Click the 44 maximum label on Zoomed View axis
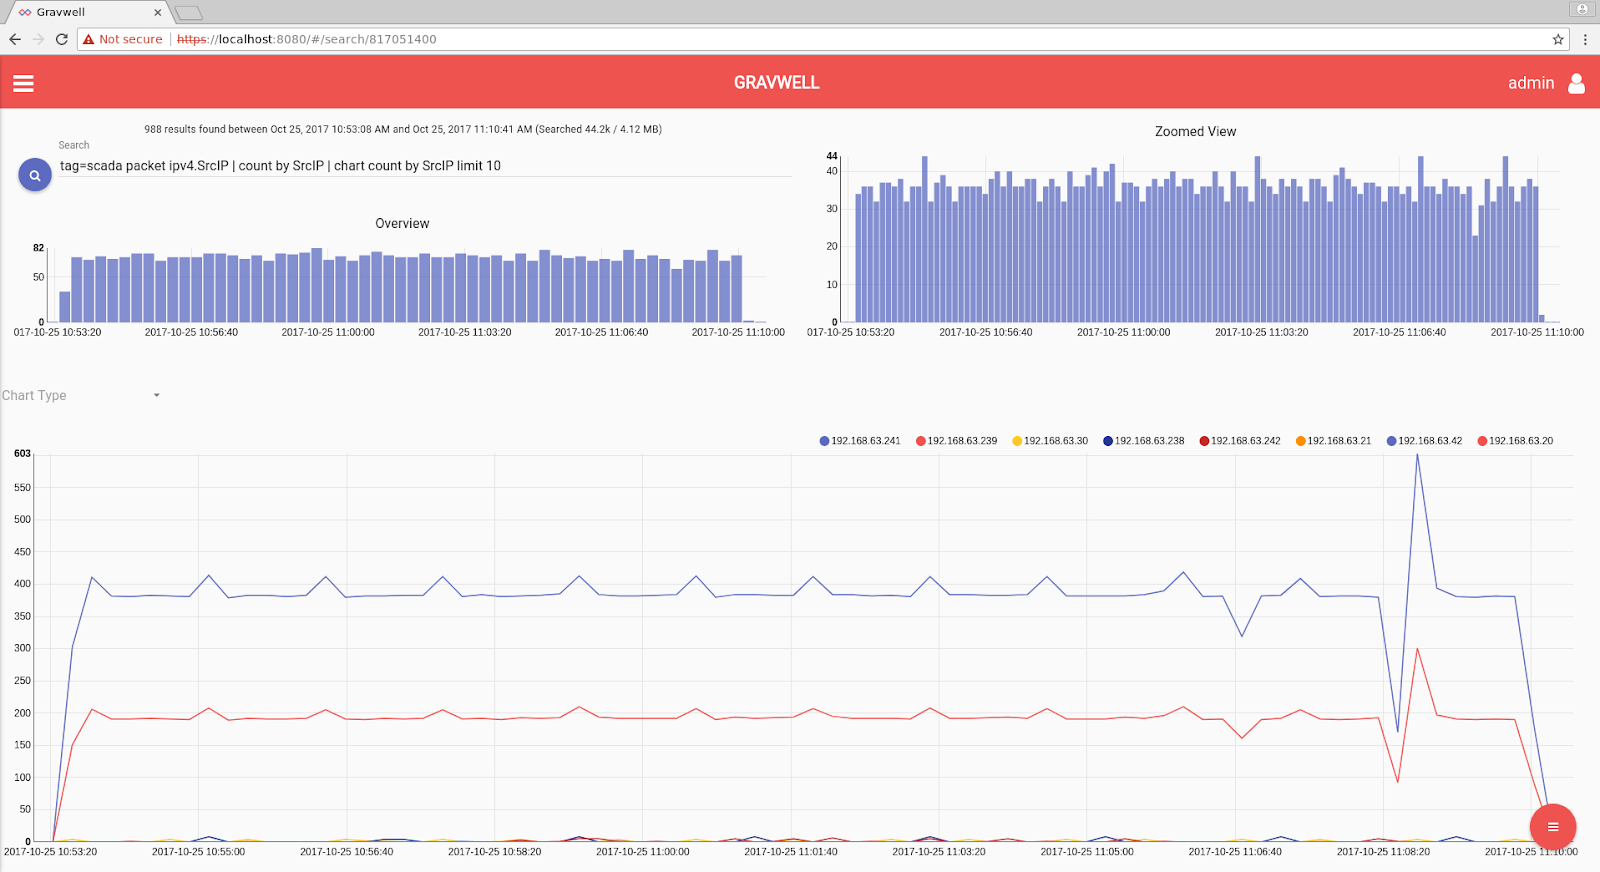Screen dimensions: 1600x872 click(x=832, y=156)
